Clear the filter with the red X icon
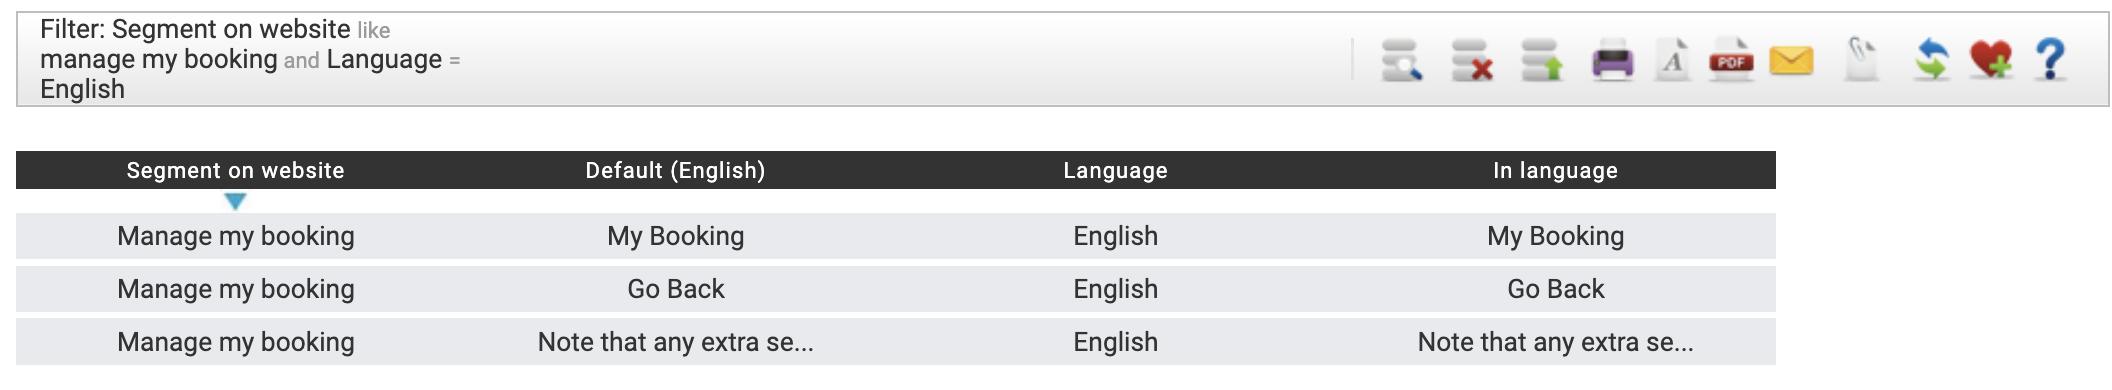 click(1472, 60)
